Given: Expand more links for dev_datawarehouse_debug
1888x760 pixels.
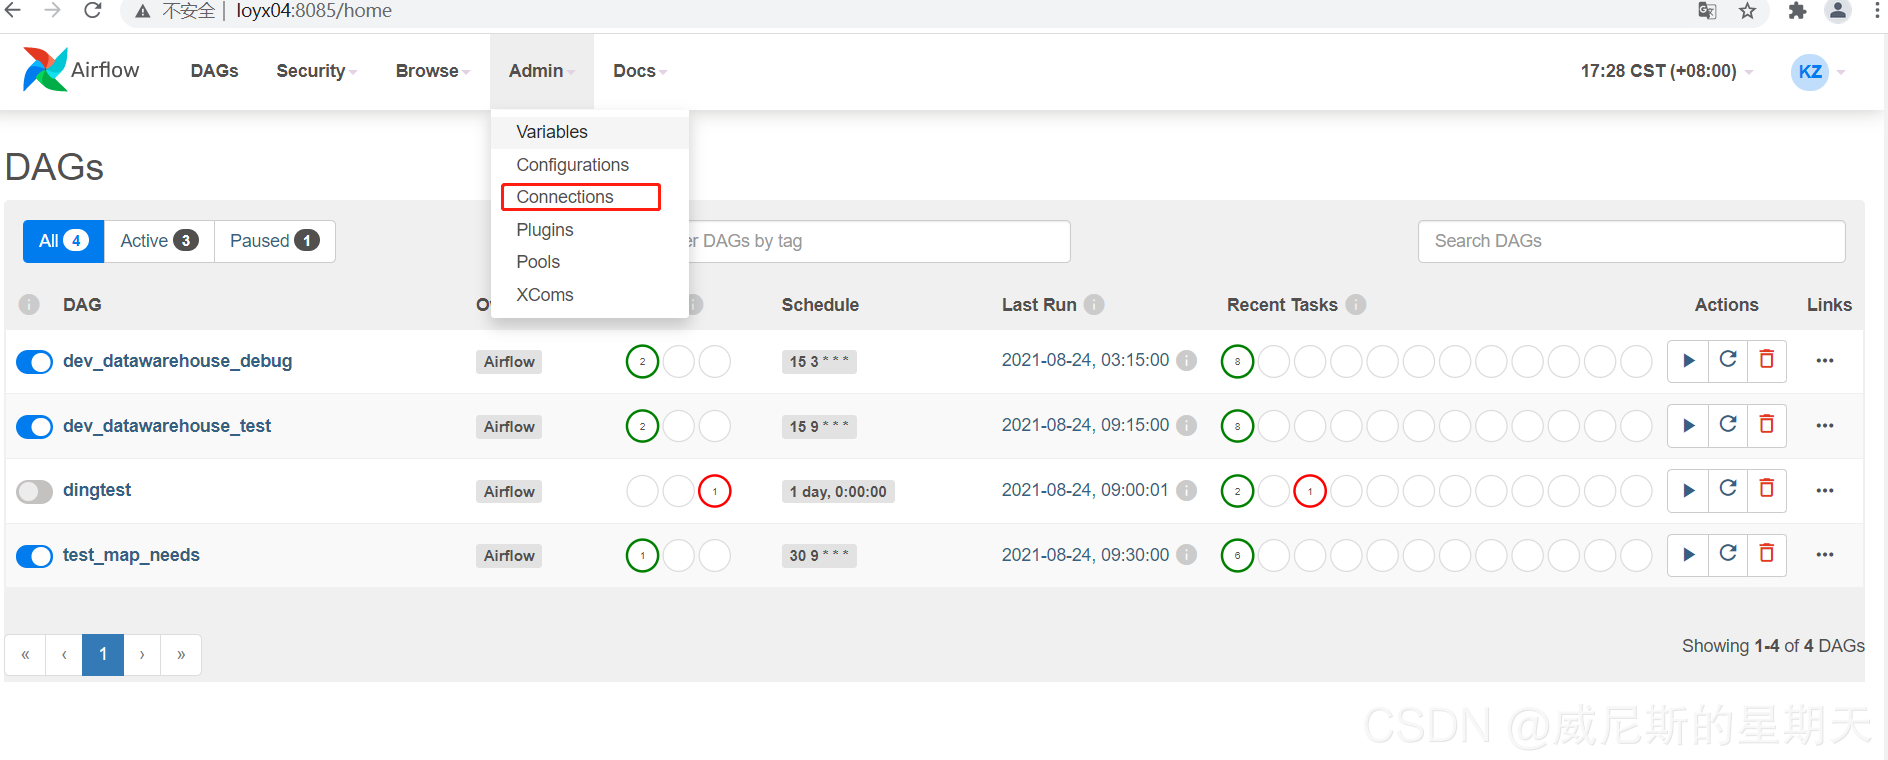Looking at the screenshot, I should tap(1825, 361).
